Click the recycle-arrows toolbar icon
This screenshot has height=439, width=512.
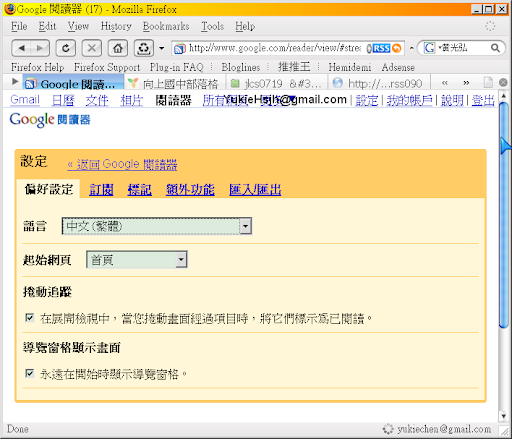coord(144,49)
